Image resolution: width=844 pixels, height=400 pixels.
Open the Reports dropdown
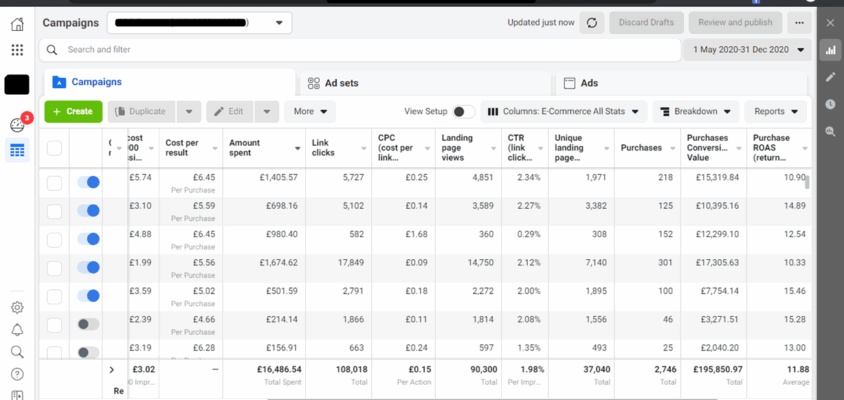pyautogui.click(x=776, y=111)
